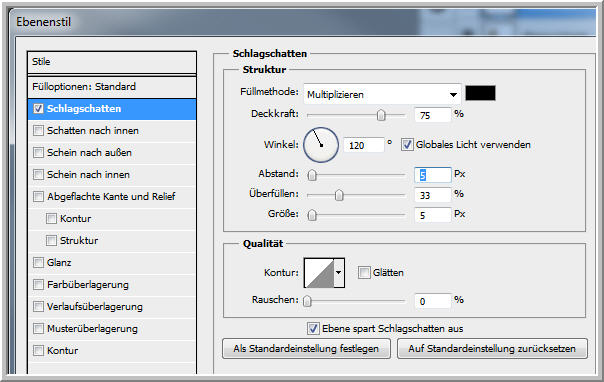
Task: Focus the Abstand value field
Action: pyautogui.click(x=433, y=175)
